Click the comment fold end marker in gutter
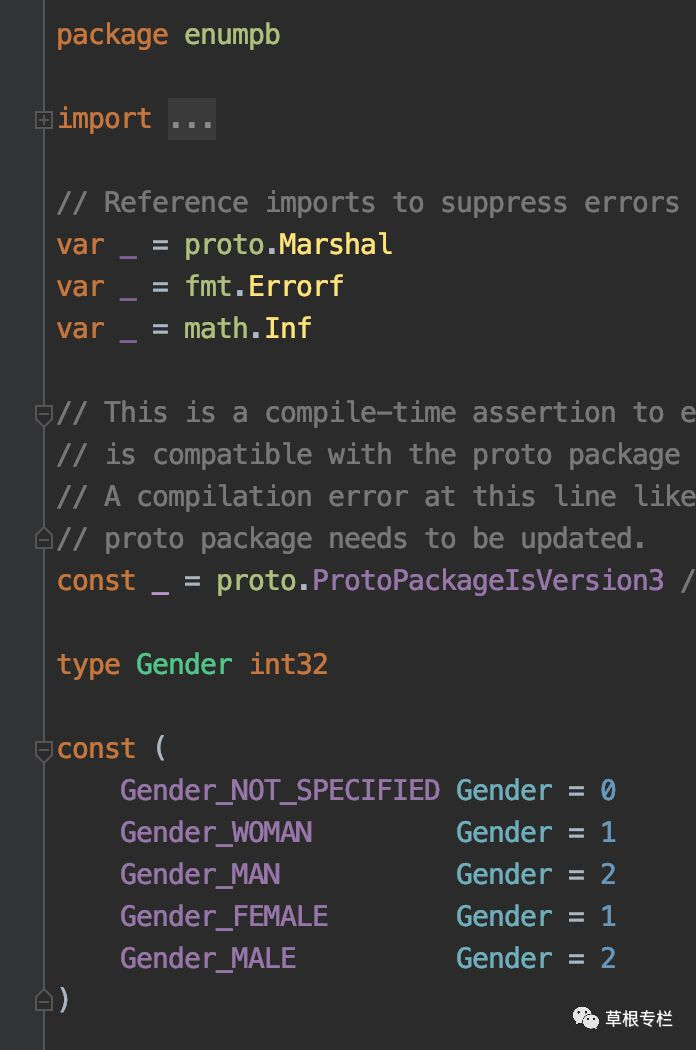This screenshot has height=1050, width=696. click(44, 538)
